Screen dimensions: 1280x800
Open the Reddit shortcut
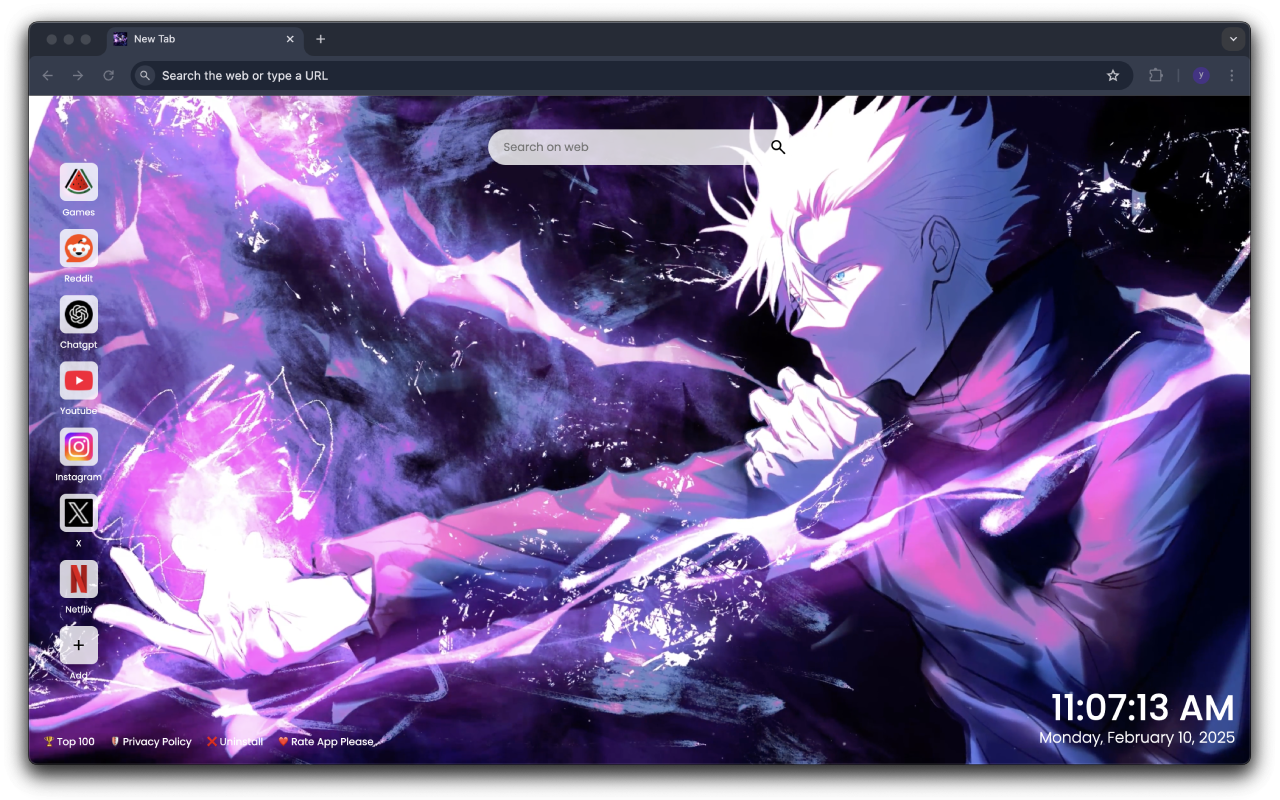point(78,251)
